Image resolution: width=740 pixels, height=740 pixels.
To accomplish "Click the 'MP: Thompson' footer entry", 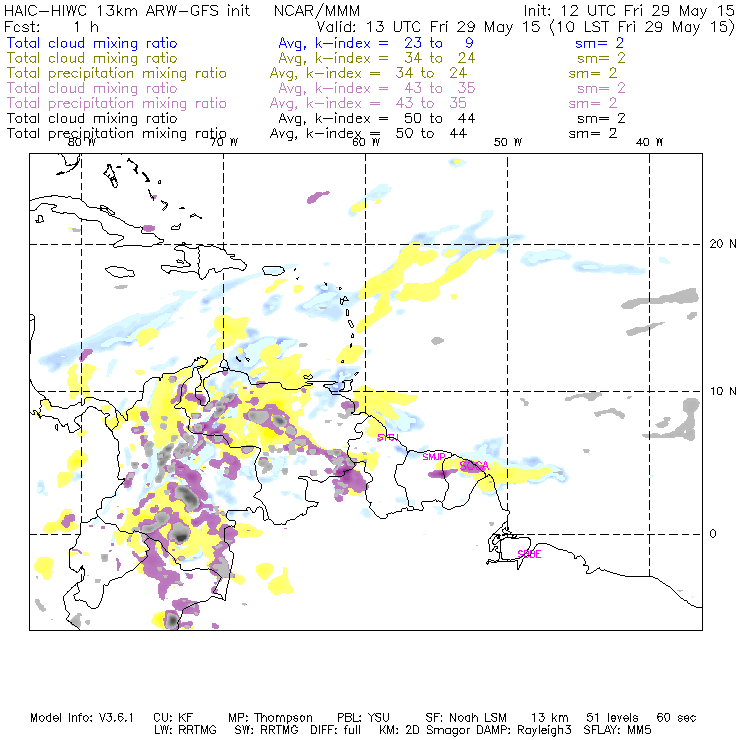I will (x=270, y=718).
